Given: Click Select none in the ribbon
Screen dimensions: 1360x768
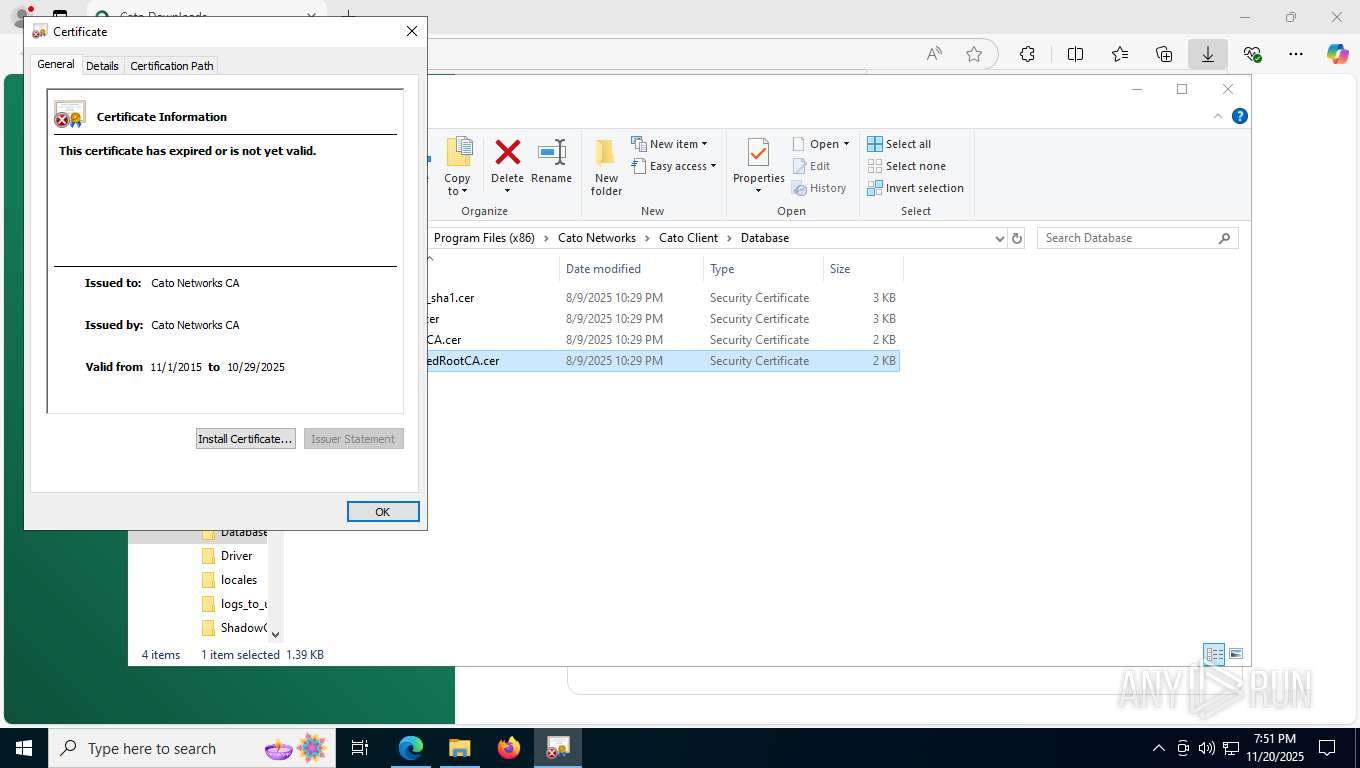Looking at the screenshot, I should tap(906, 166).
